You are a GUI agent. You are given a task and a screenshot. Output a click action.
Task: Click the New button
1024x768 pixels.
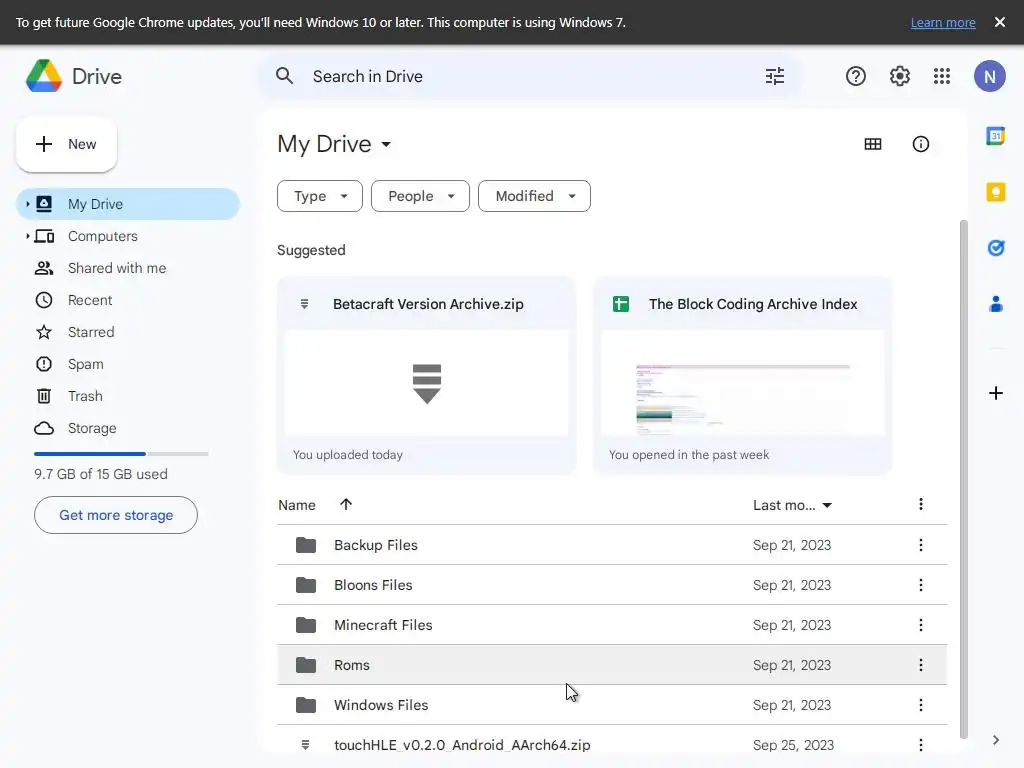point(66,144)
